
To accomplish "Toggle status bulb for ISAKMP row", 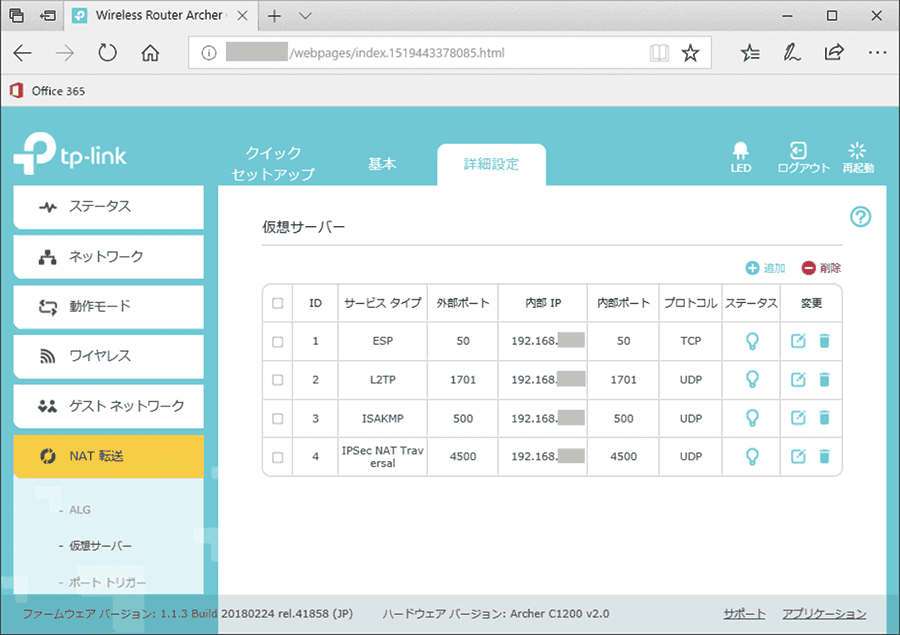I will coord(752,418).
